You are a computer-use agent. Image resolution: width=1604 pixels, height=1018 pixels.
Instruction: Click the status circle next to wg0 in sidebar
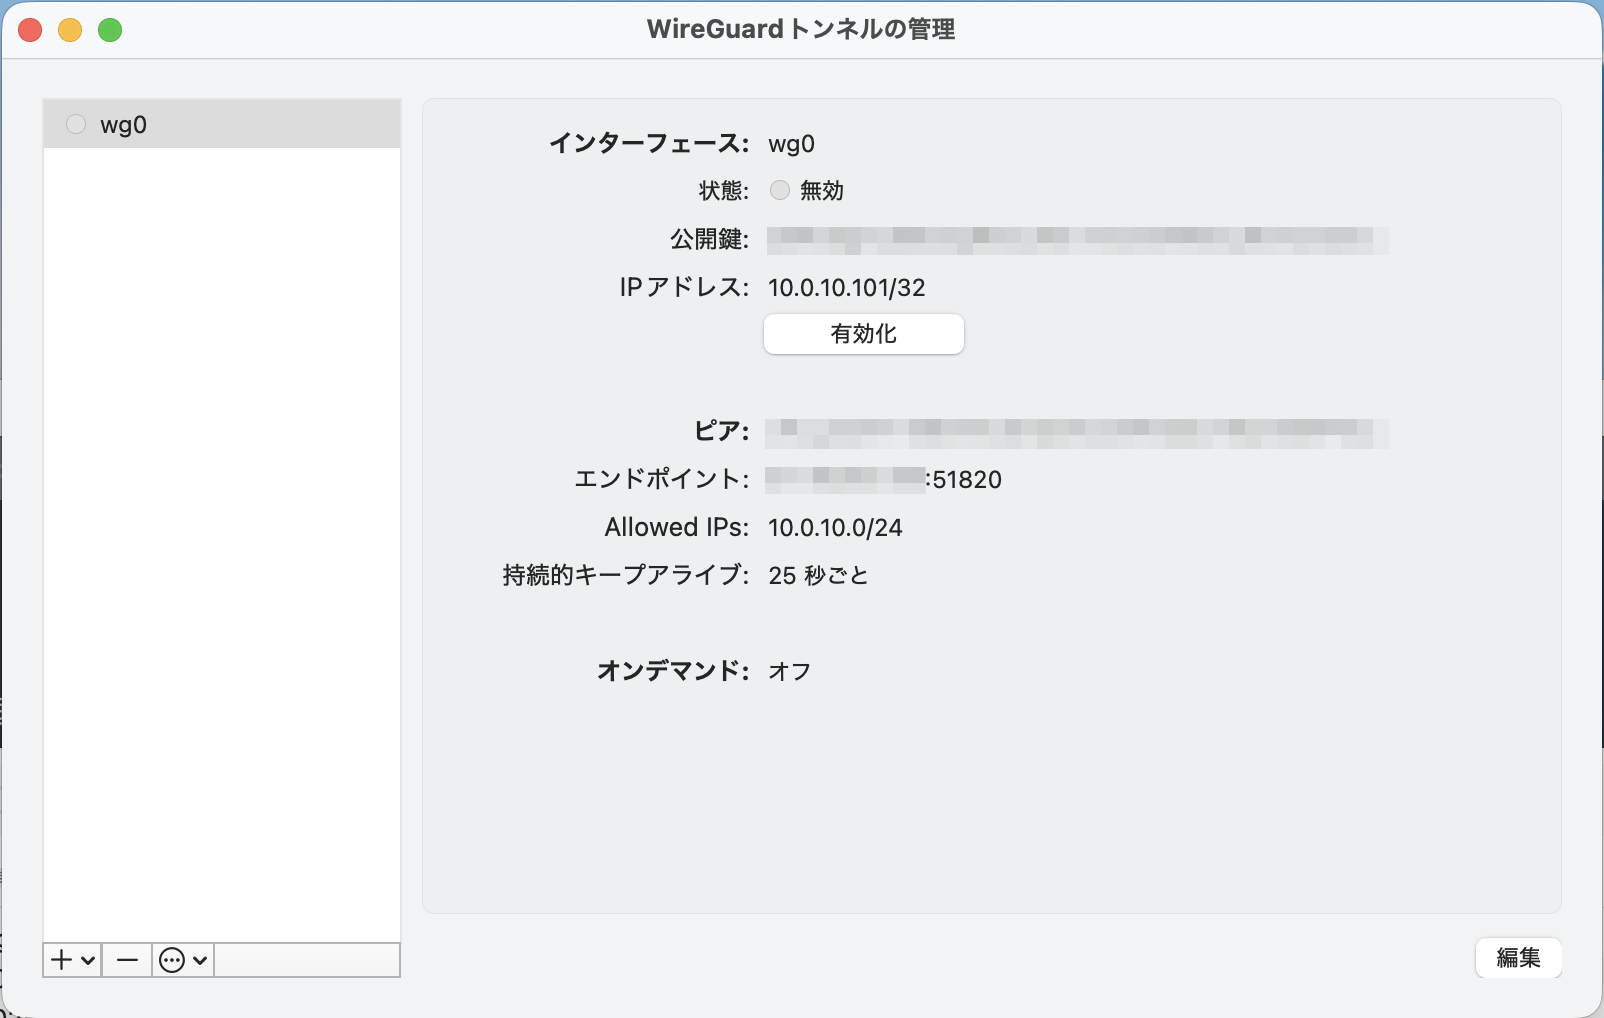[x=75, y=124]
